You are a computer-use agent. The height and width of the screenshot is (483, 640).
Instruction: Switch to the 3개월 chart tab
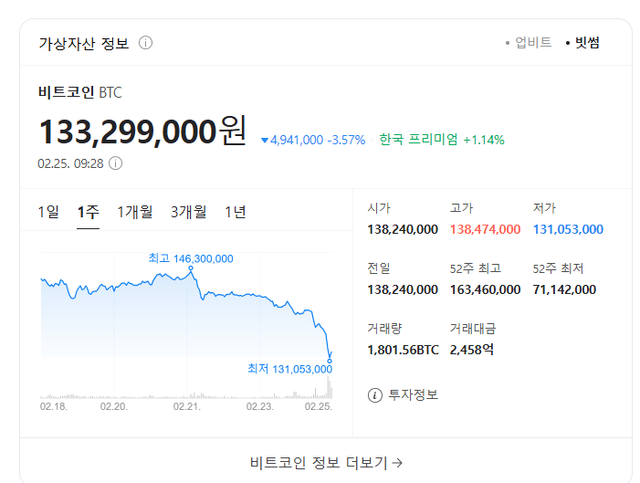pos(188,212)
